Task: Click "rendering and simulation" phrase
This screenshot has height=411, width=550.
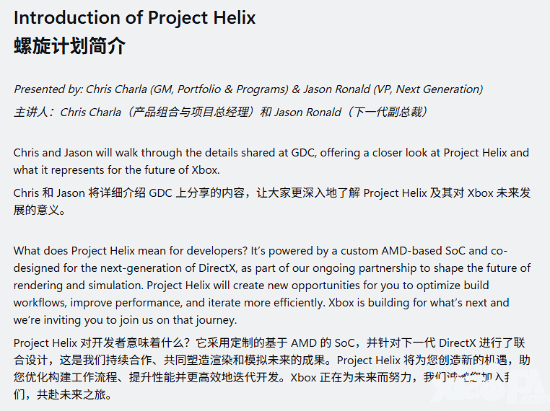Action: (78, 285)
